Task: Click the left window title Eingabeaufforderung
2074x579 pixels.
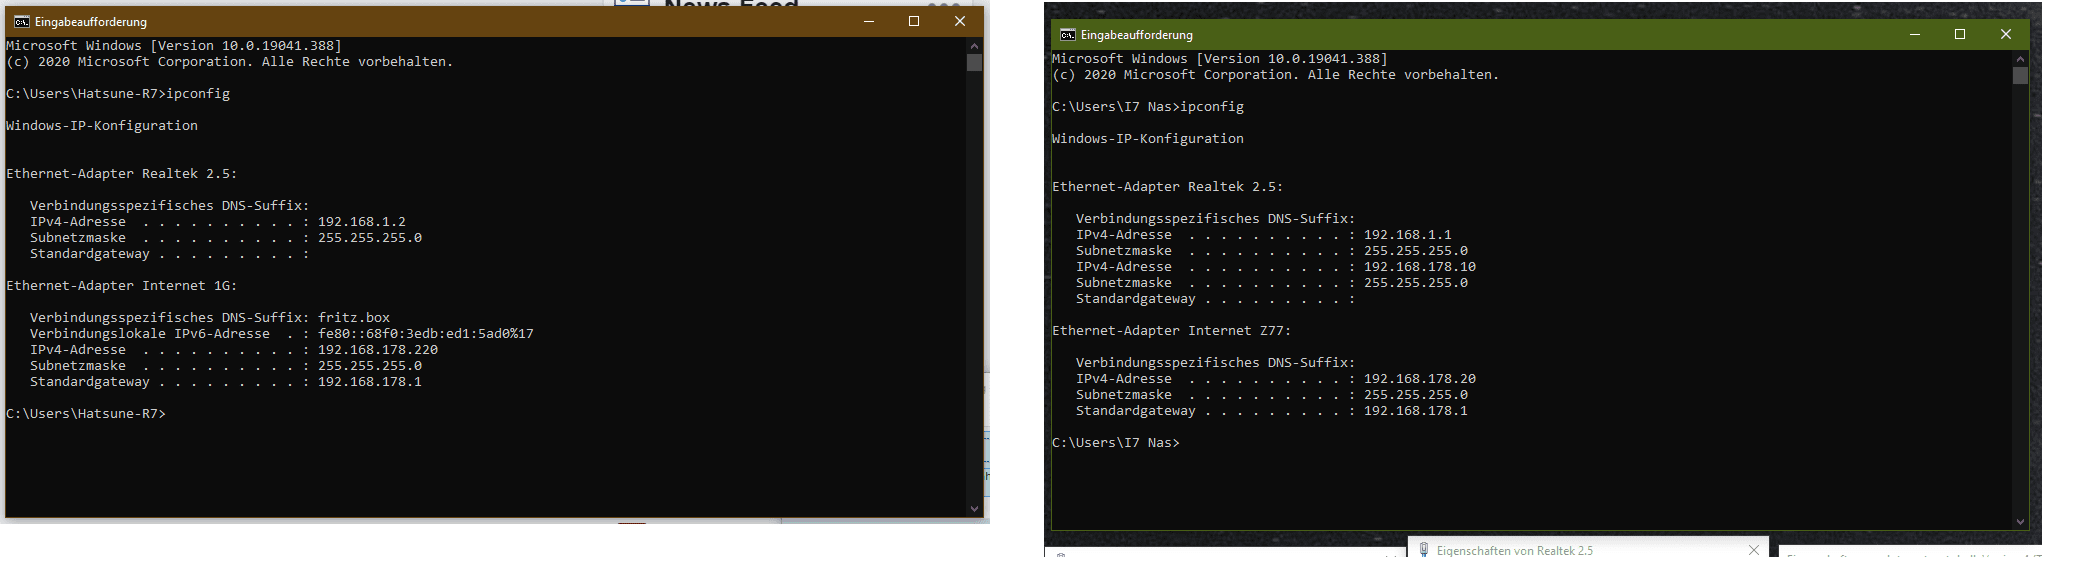Action: tap(91, 21)
